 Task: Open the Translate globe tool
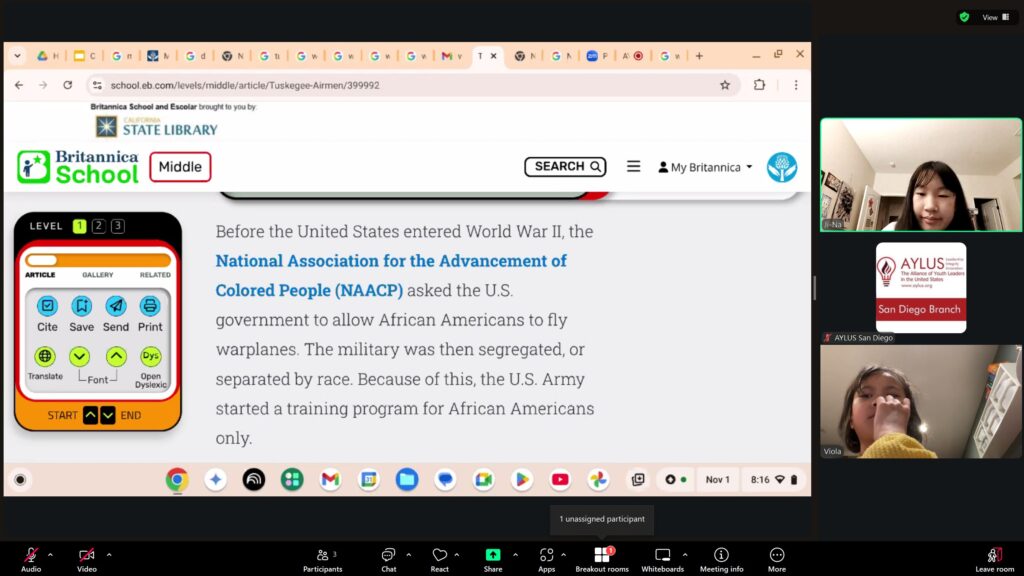click(x=45, y=357)
